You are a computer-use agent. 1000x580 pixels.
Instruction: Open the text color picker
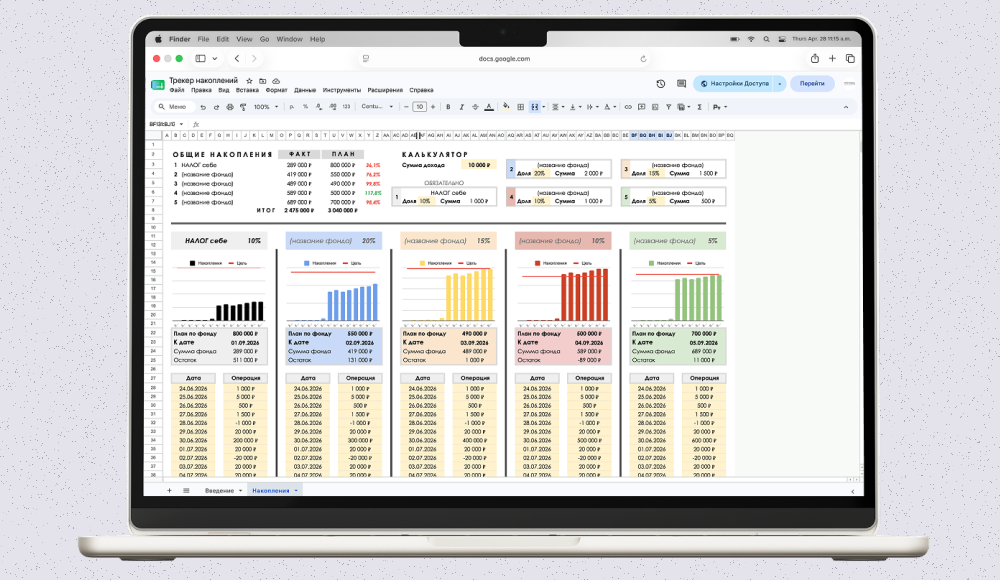[489, 107]
